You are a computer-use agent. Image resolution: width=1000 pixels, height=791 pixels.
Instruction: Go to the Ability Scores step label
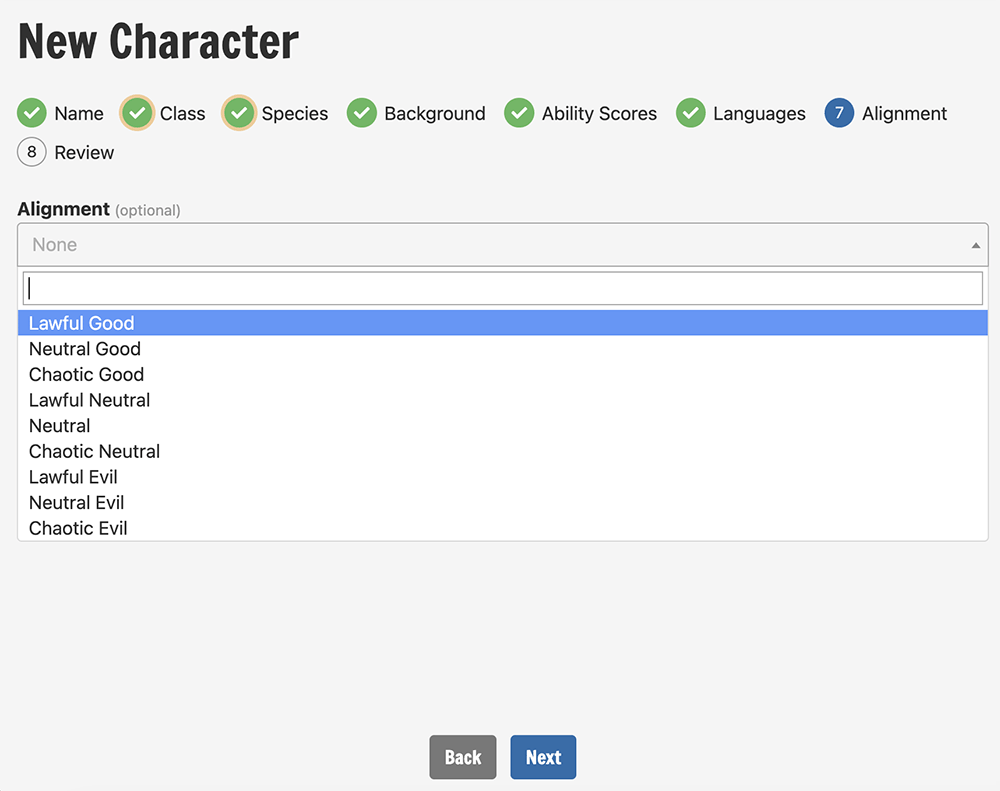tap(599, 114)
